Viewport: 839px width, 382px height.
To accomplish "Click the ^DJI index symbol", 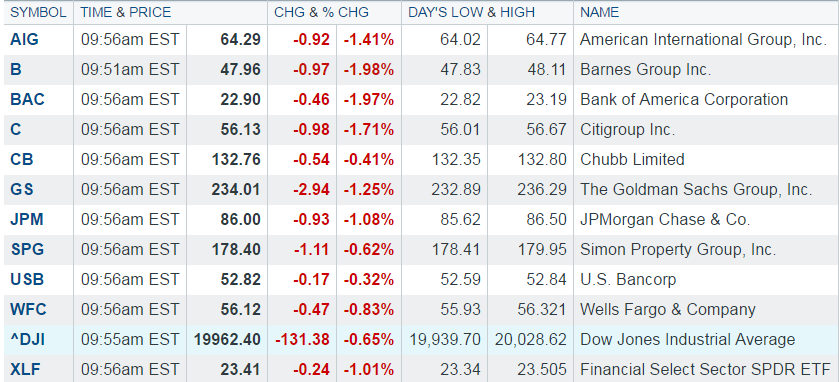I will pos(28,339).
